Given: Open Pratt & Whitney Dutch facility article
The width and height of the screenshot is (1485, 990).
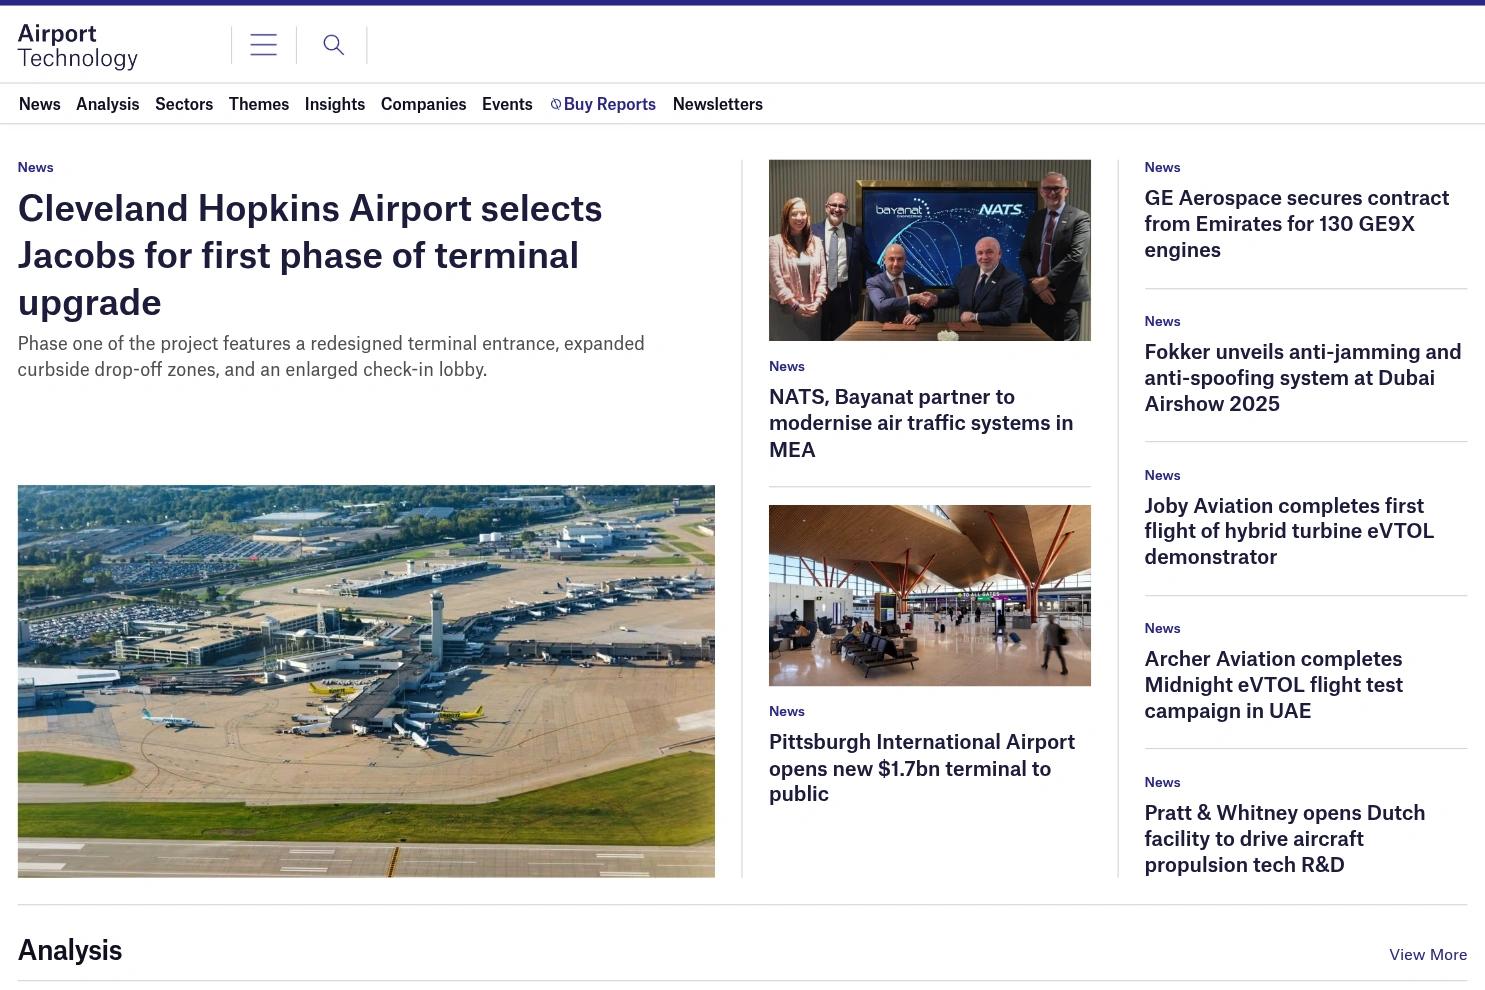Looking at the screenshot, I should pos(1285,839).
